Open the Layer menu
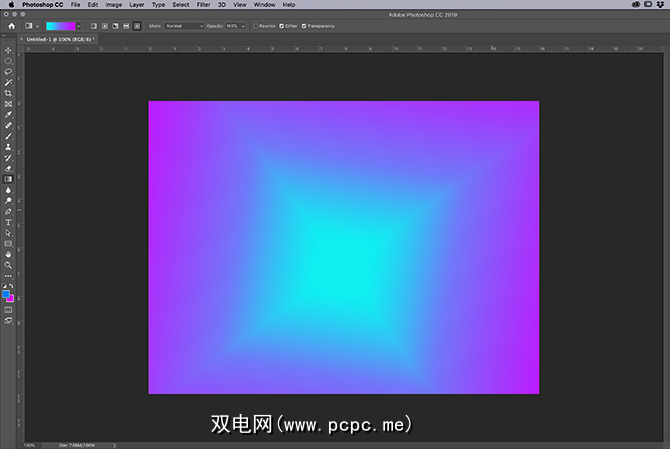 (136, 5)
